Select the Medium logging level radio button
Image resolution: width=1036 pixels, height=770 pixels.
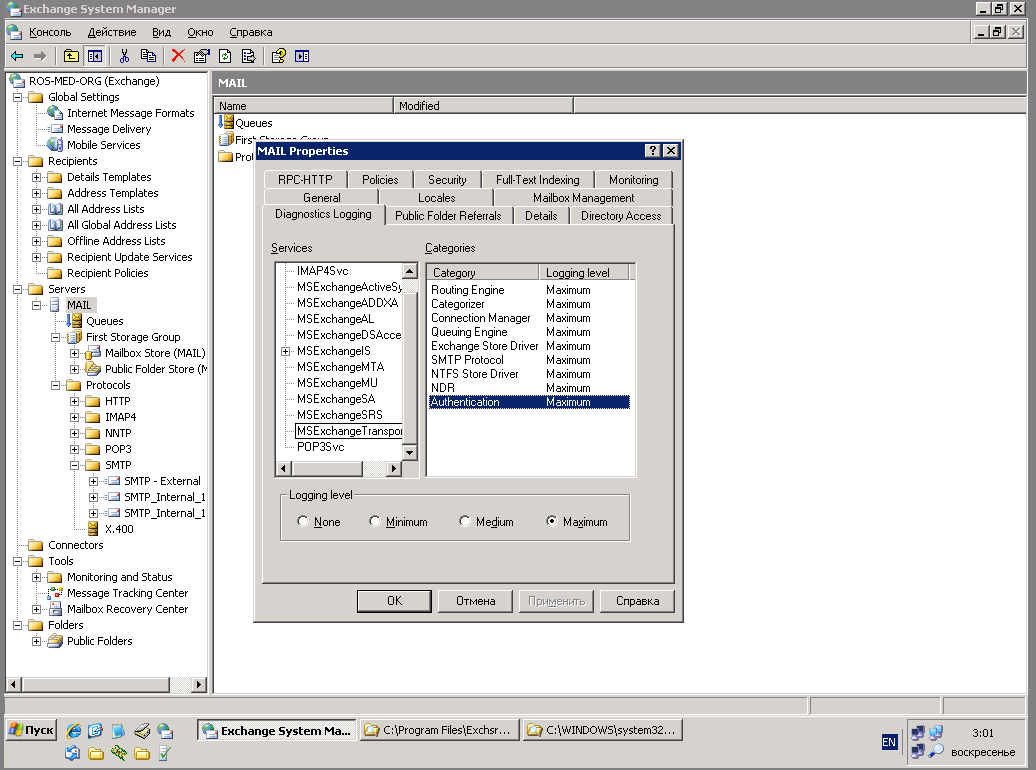pyautogui.click(x=464, y=521)
